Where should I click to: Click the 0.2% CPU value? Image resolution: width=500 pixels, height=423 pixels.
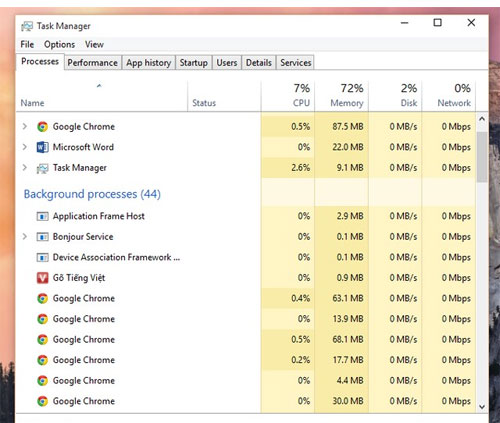pyautogui.click(x=301, y=360)
